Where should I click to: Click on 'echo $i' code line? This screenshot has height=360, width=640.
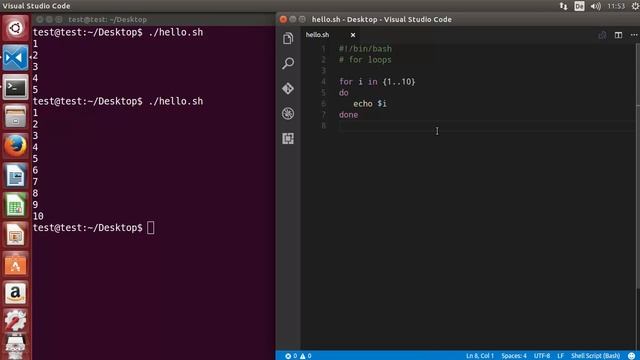pyautogui.click(x=370, y=104)
